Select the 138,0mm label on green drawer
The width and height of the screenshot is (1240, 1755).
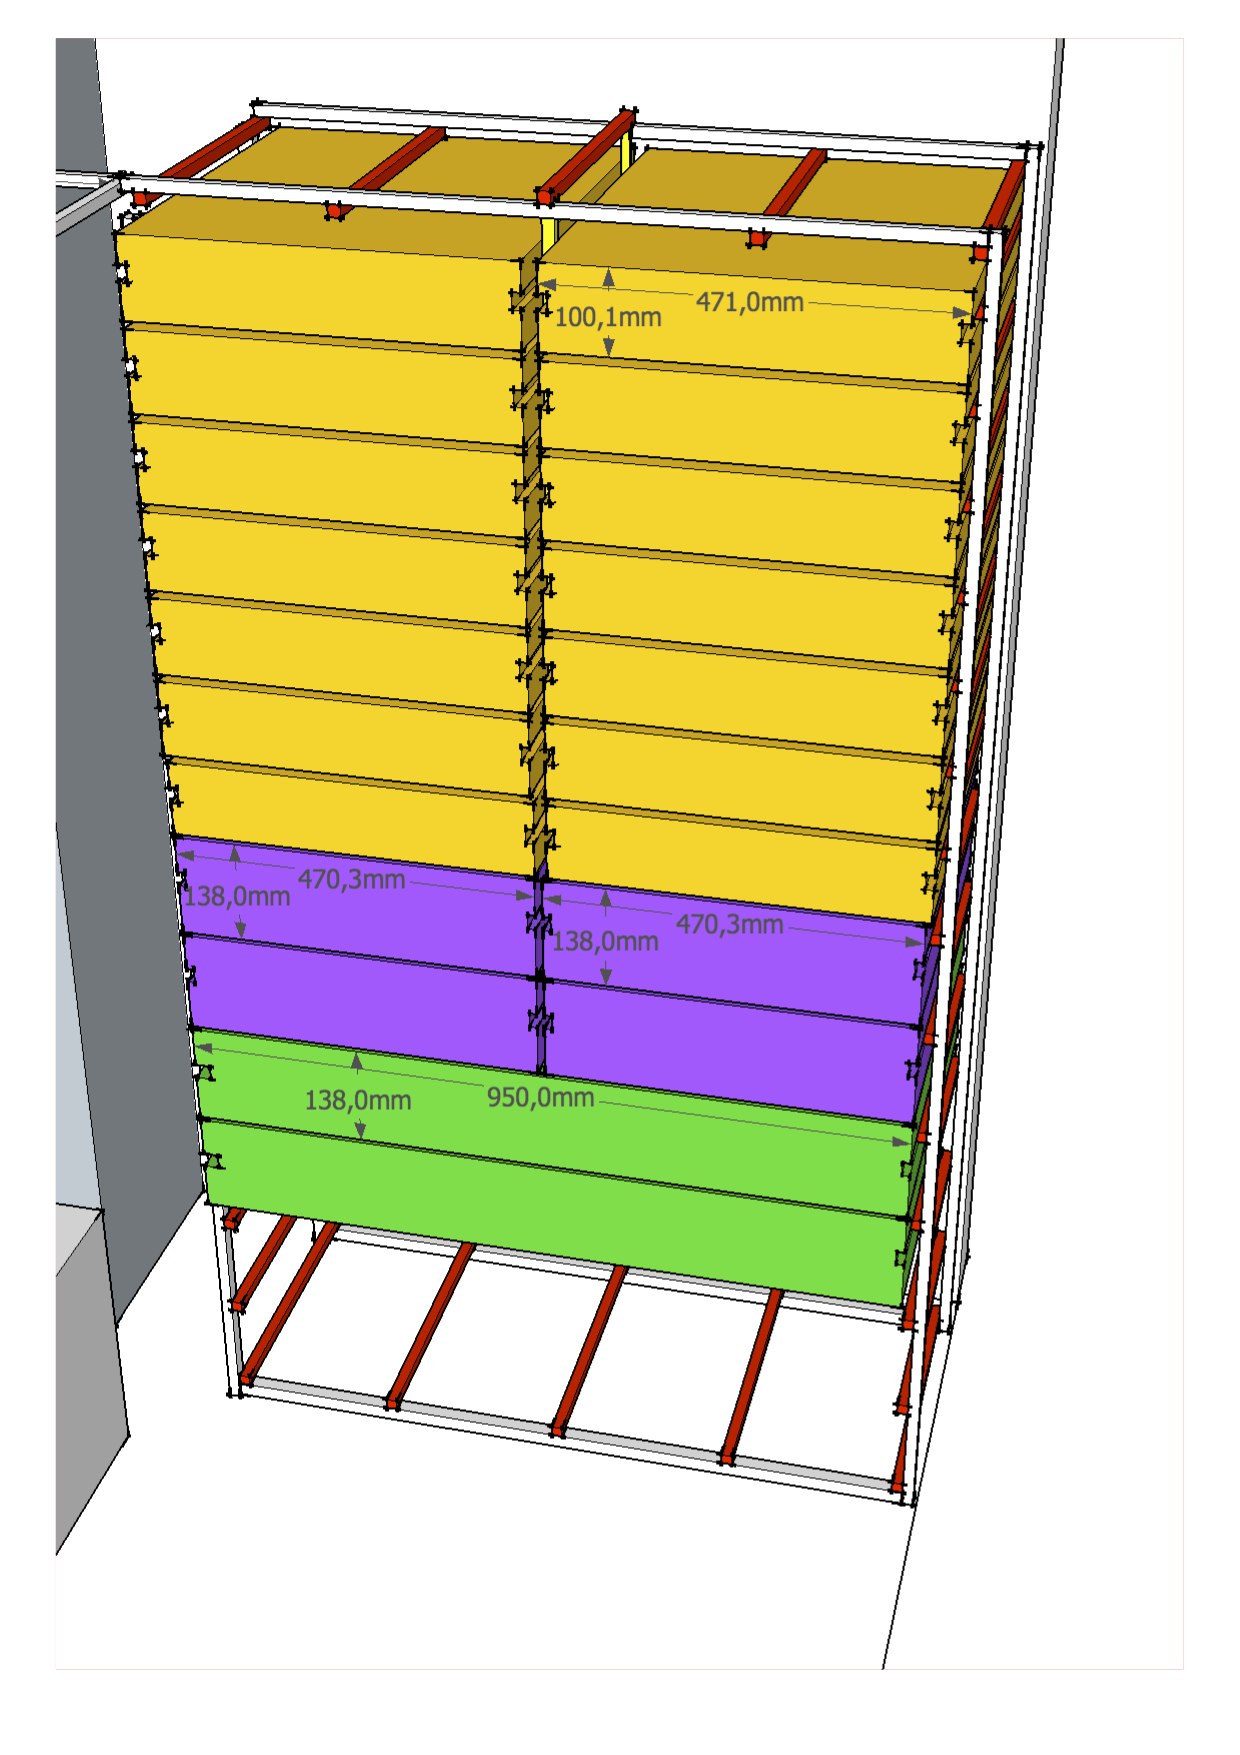(x=357, y=1100)
